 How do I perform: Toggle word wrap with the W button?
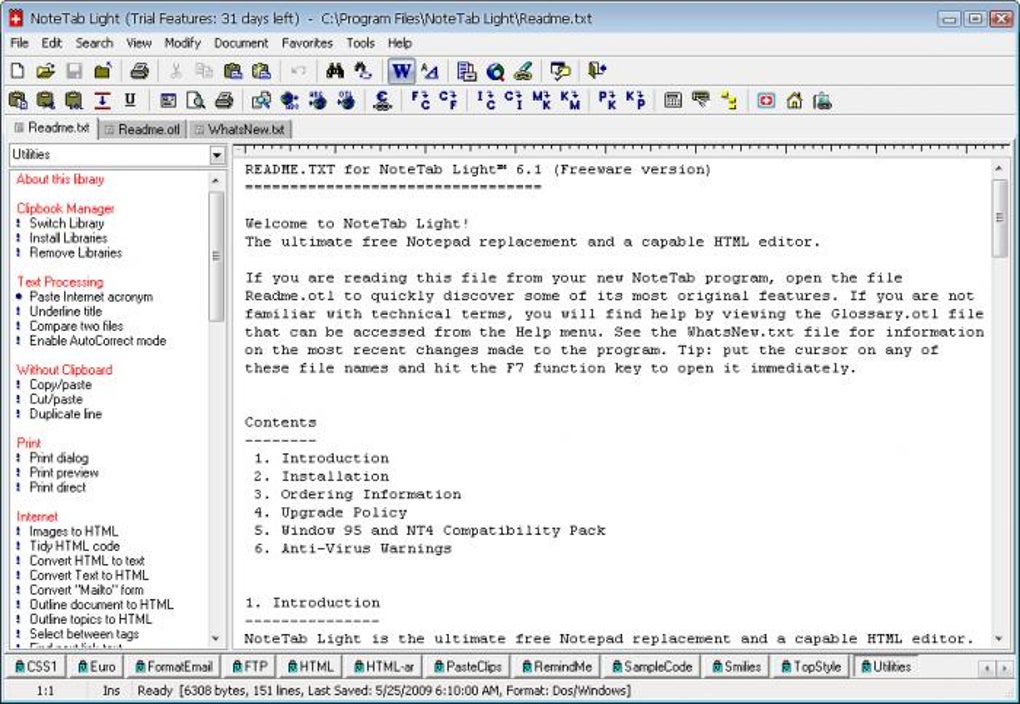tap(401, 70)
